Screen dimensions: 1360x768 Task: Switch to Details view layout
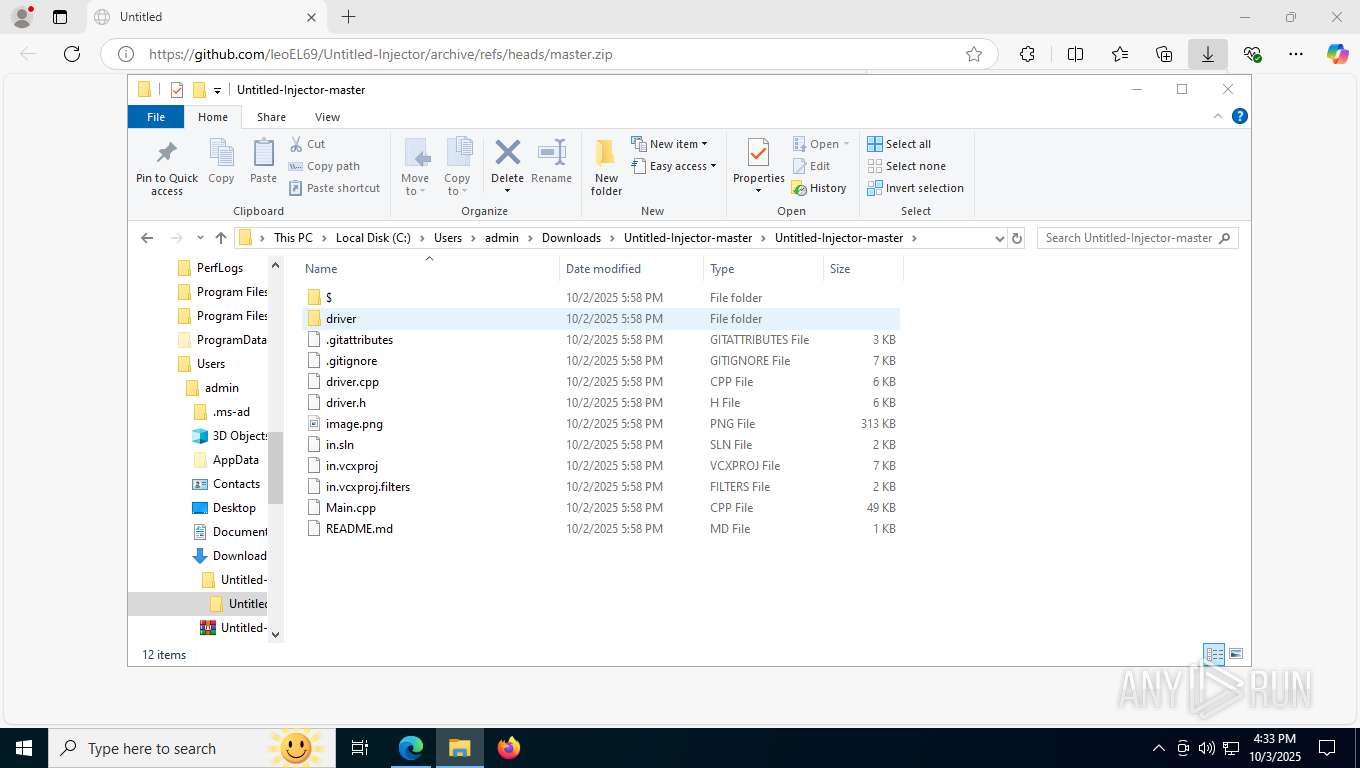(x=1214, y=655)
